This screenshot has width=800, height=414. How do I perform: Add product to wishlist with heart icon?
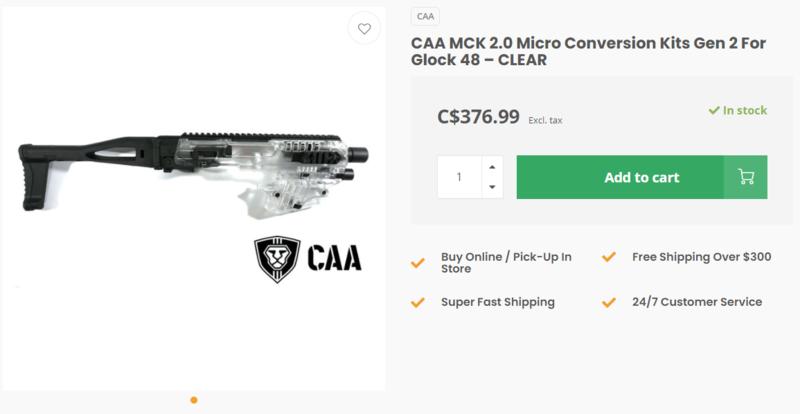point(364,28)
